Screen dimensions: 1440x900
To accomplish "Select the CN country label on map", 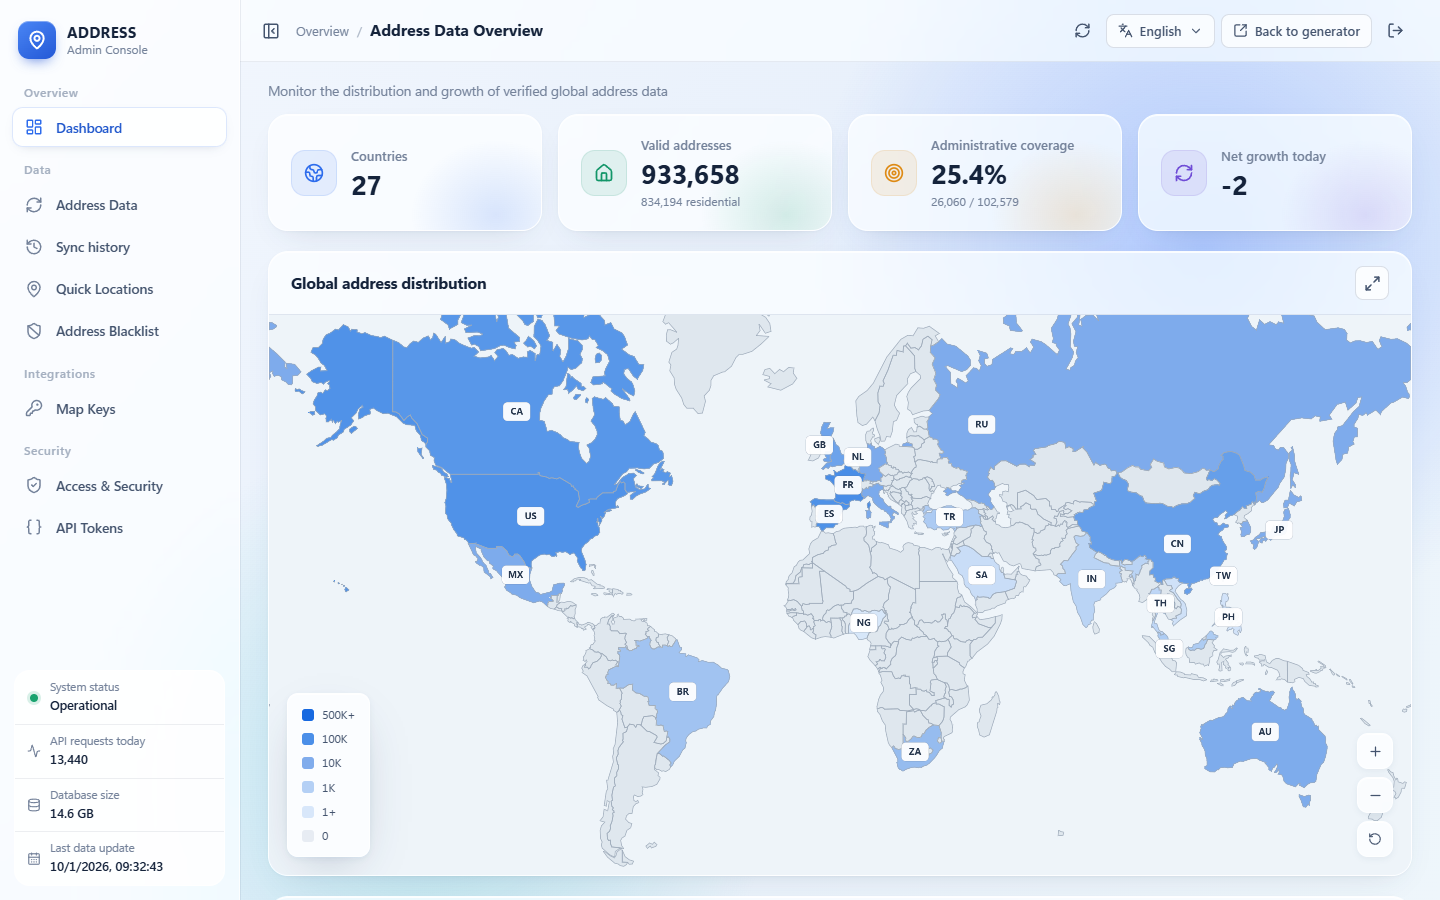I will [x=1177, y=544].
